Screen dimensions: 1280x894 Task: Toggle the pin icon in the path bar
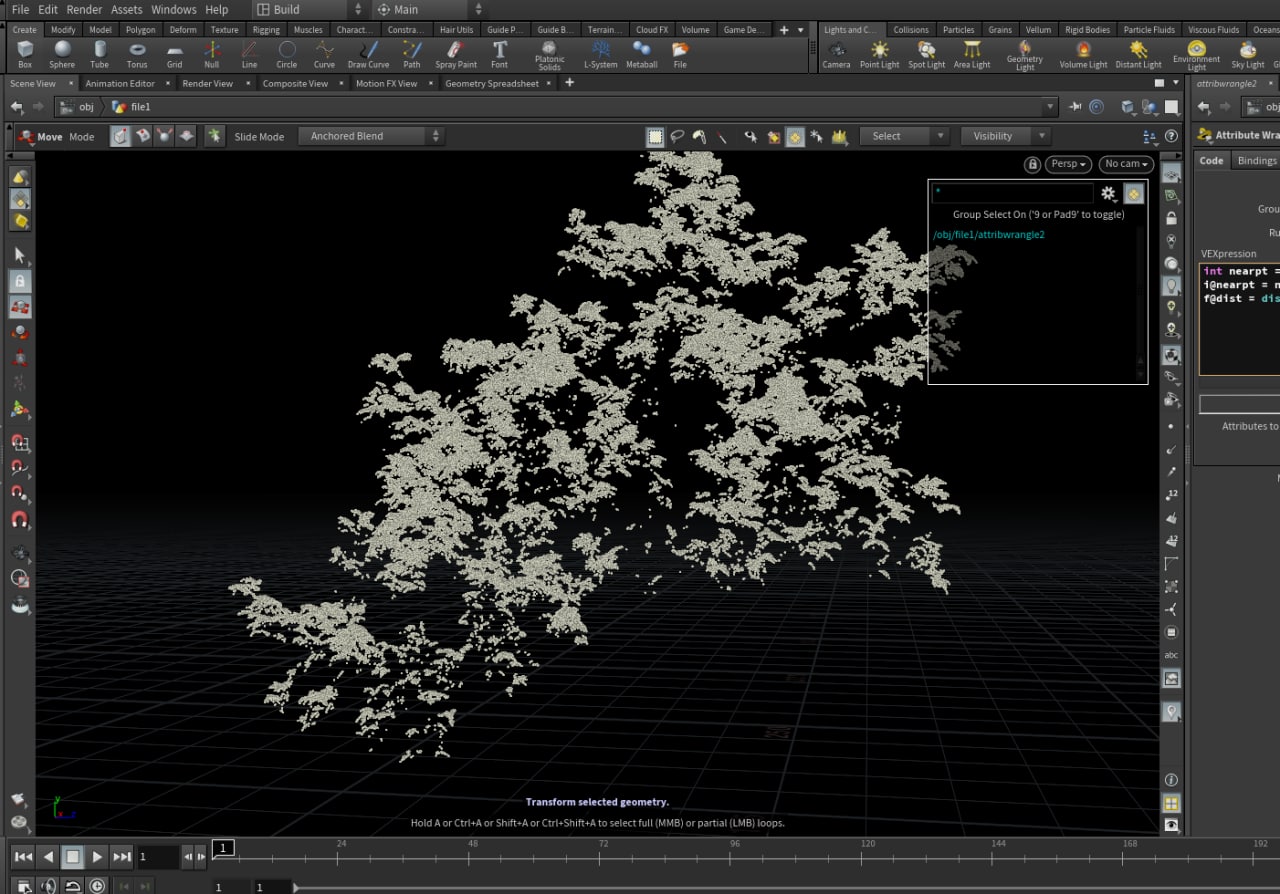(x=1075, y=107)
